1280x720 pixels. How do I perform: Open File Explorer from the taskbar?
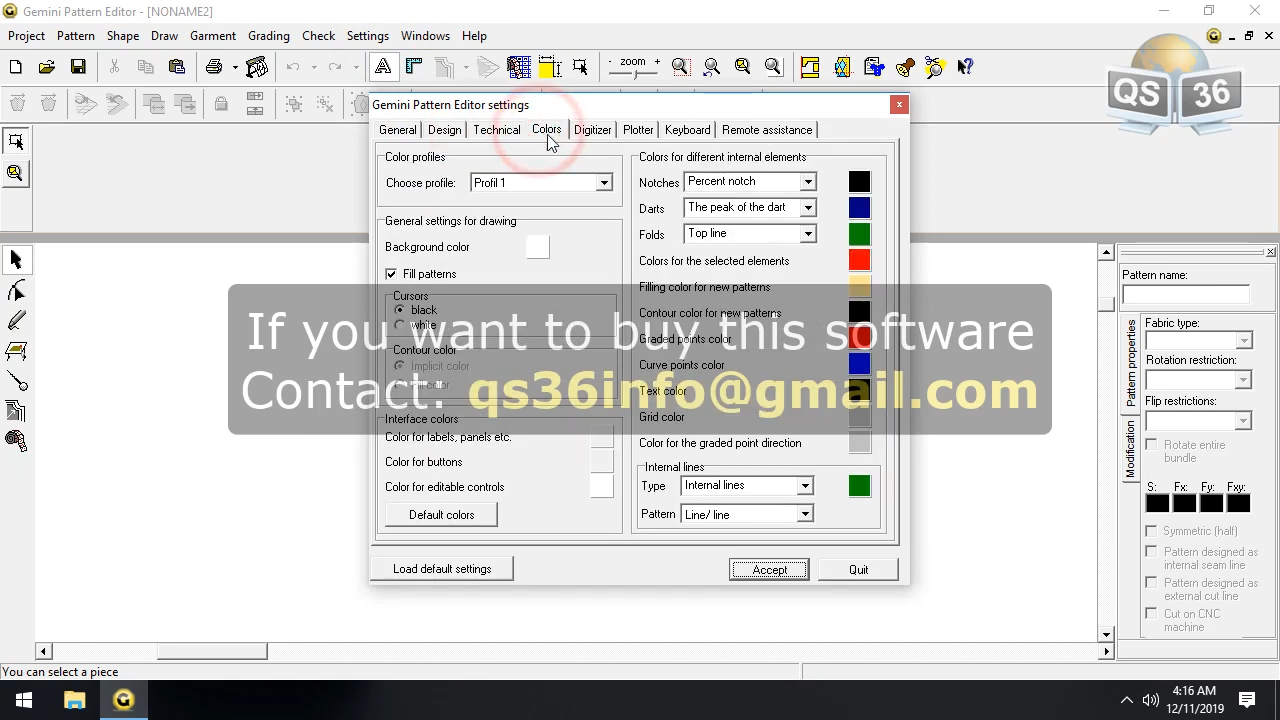coord(75,700)
